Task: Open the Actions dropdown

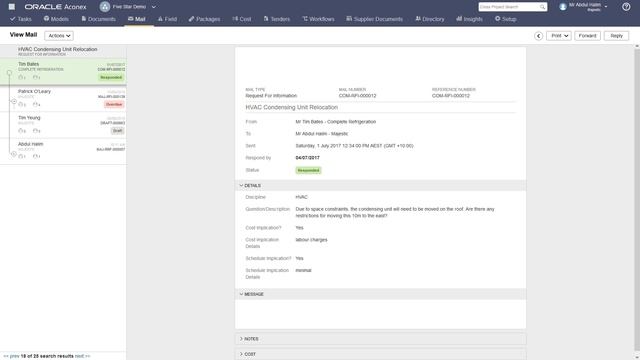Action: point(59,36)
